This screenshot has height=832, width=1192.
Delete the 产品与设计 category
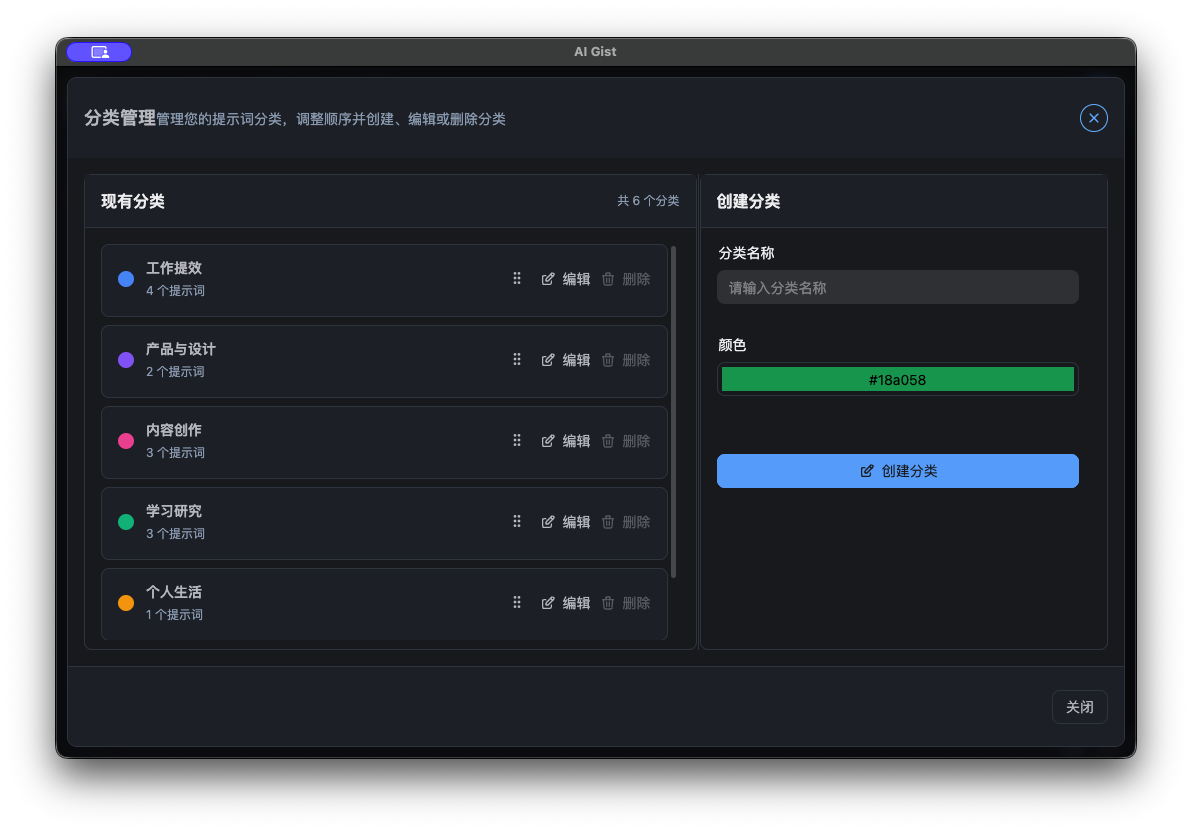click(x=626, y=360)
